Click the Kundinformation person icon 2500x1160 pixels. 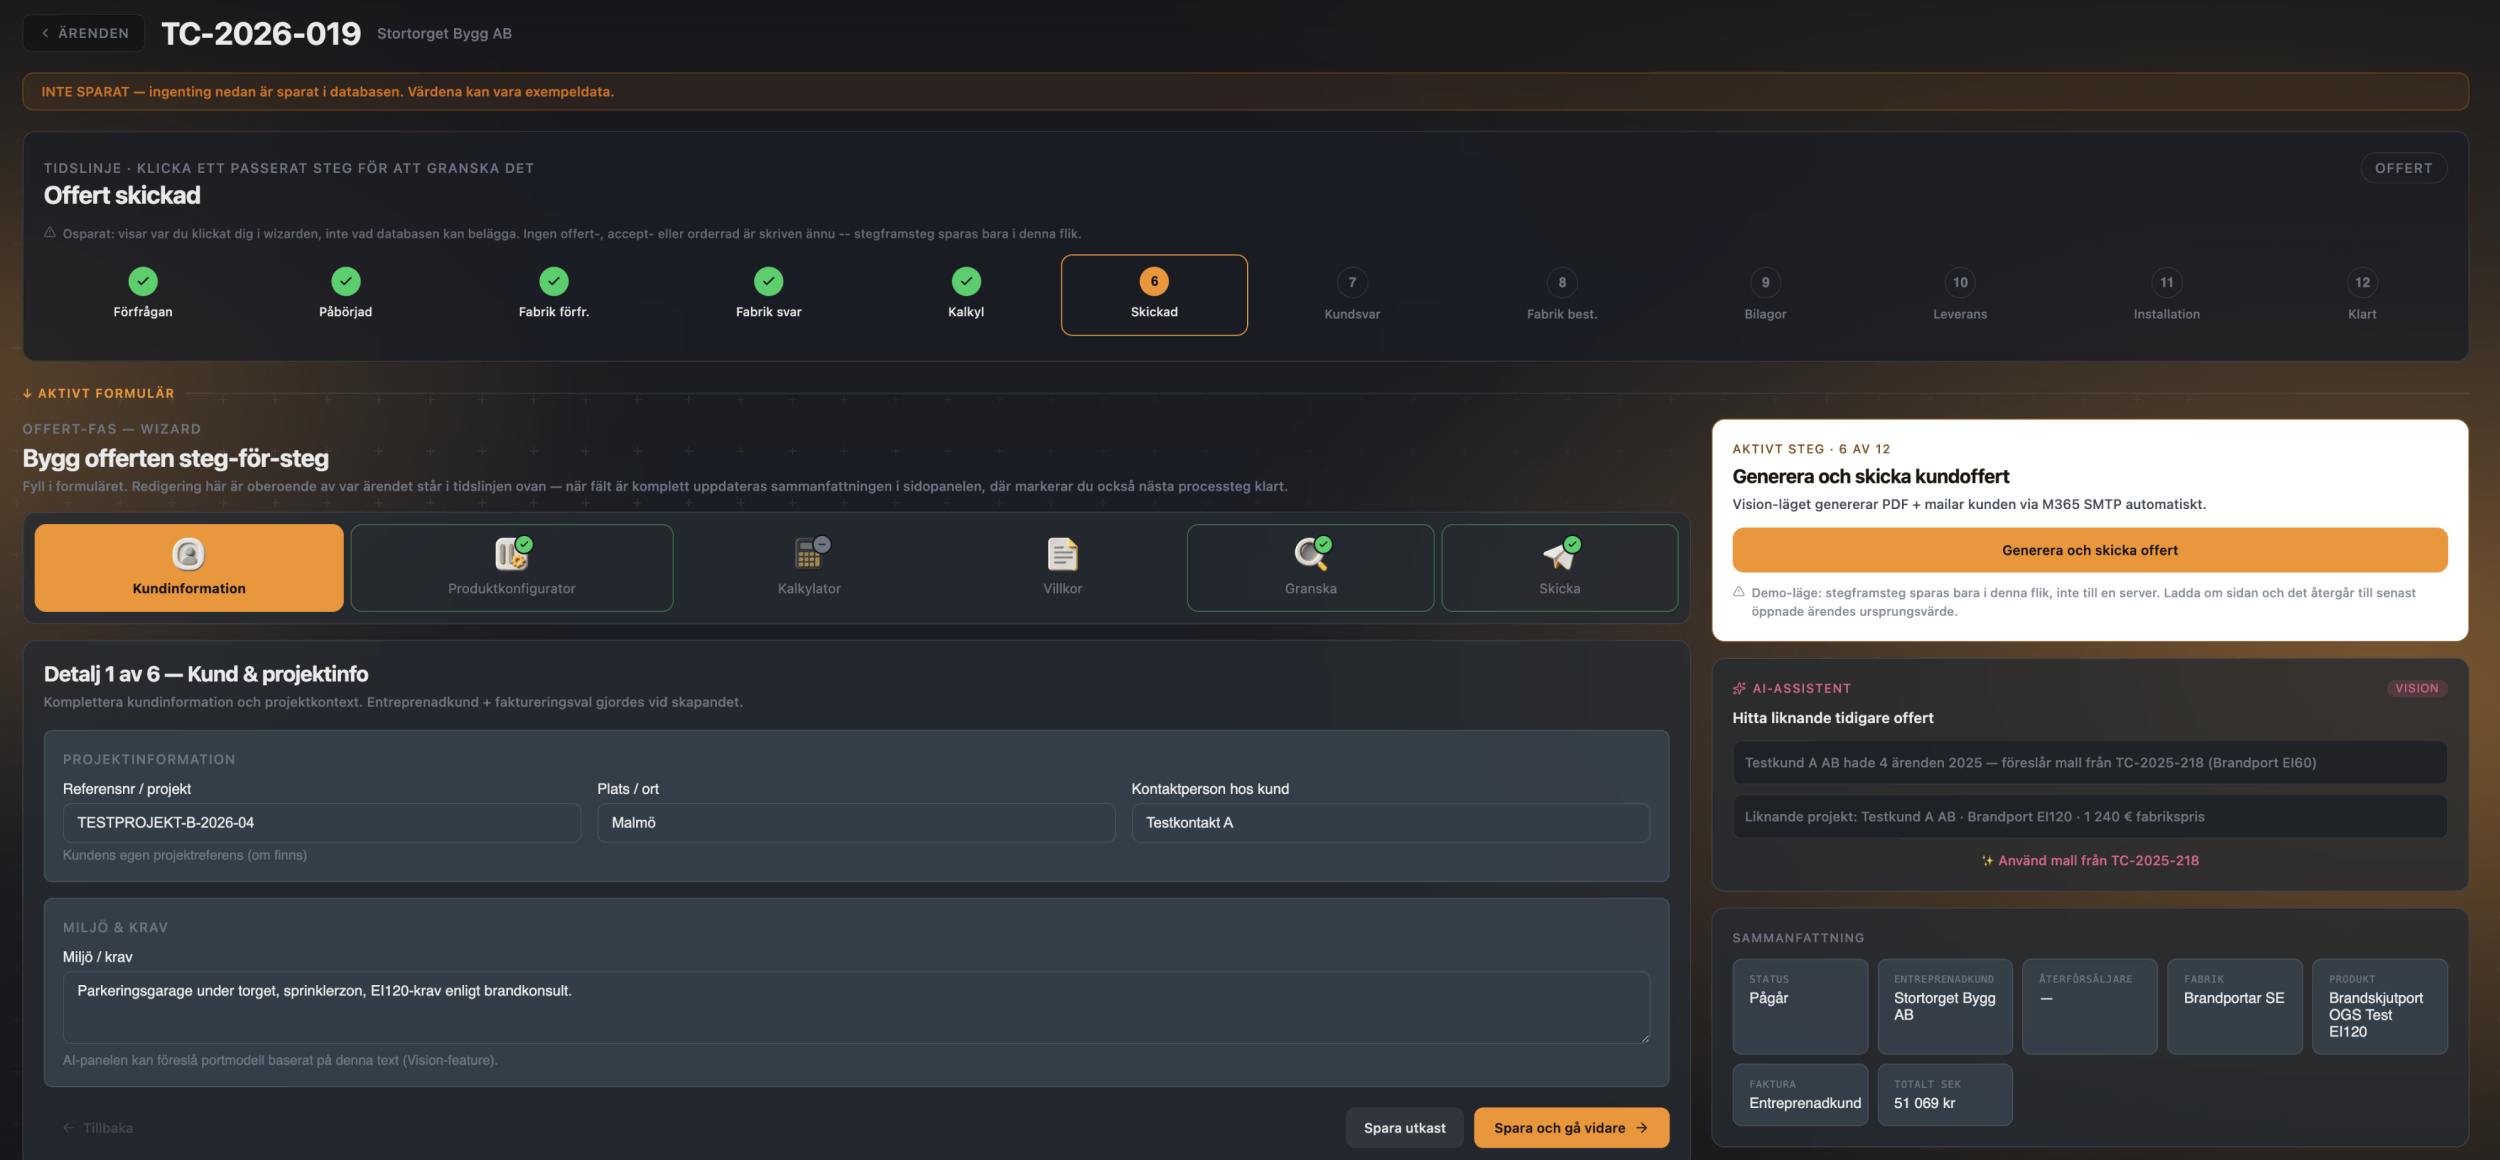[188, 553]
